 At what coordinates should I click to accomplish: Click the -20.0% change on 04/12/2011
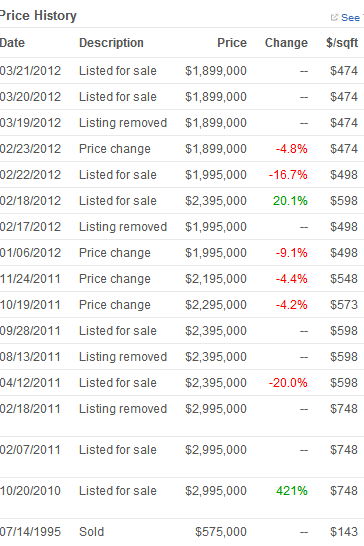(x=288, y=383)
